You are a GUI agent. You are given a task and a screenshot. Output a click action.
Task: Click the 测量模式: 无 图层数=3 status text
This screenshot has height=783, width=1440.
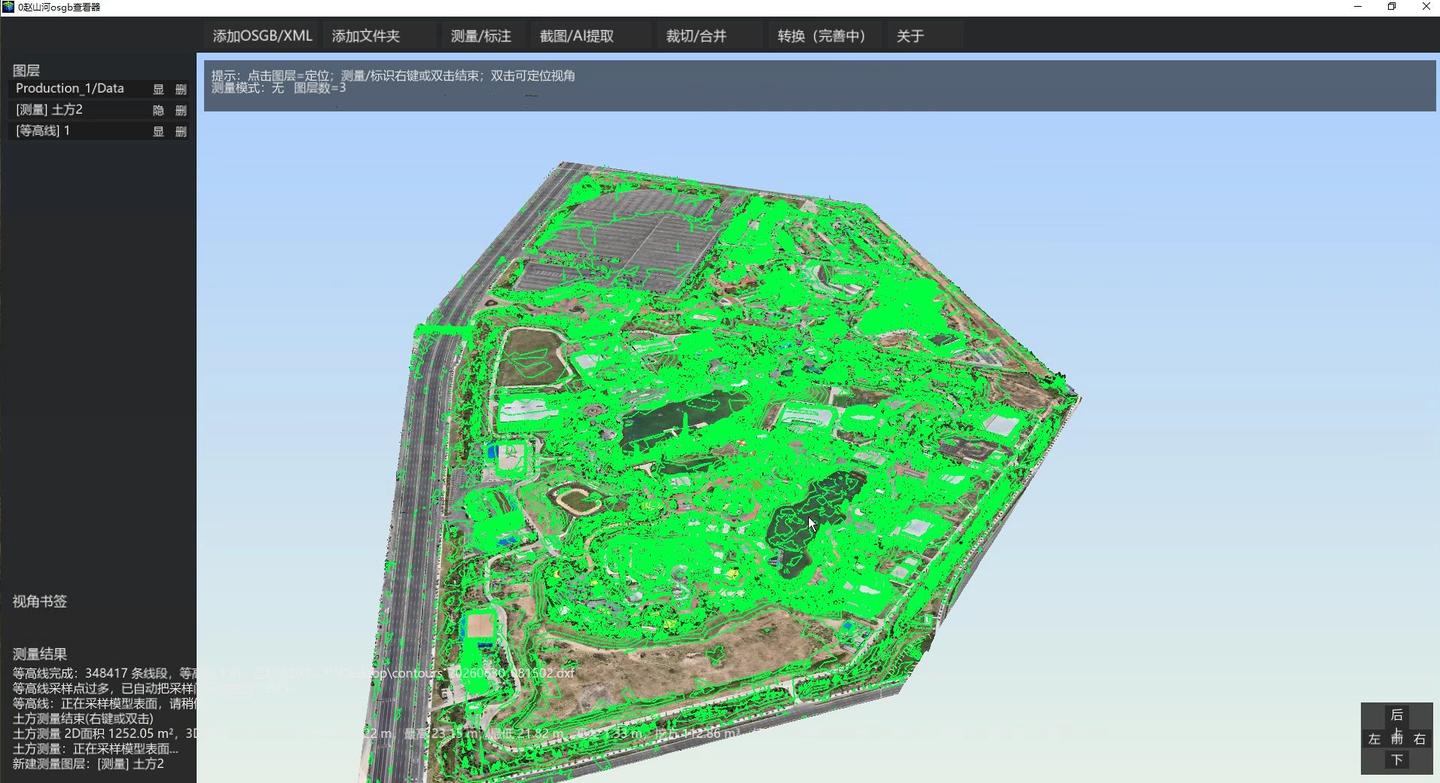pyautogui.click(x=279, y=88)
